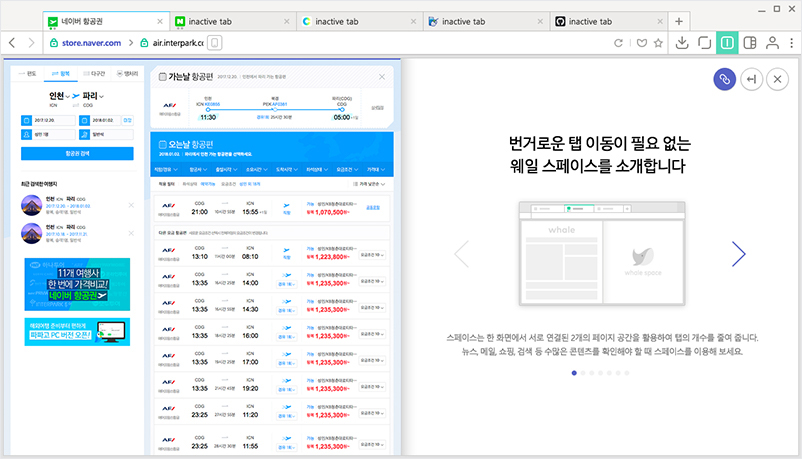Toggle the green Whale Space split-view button

coord(727,43)
